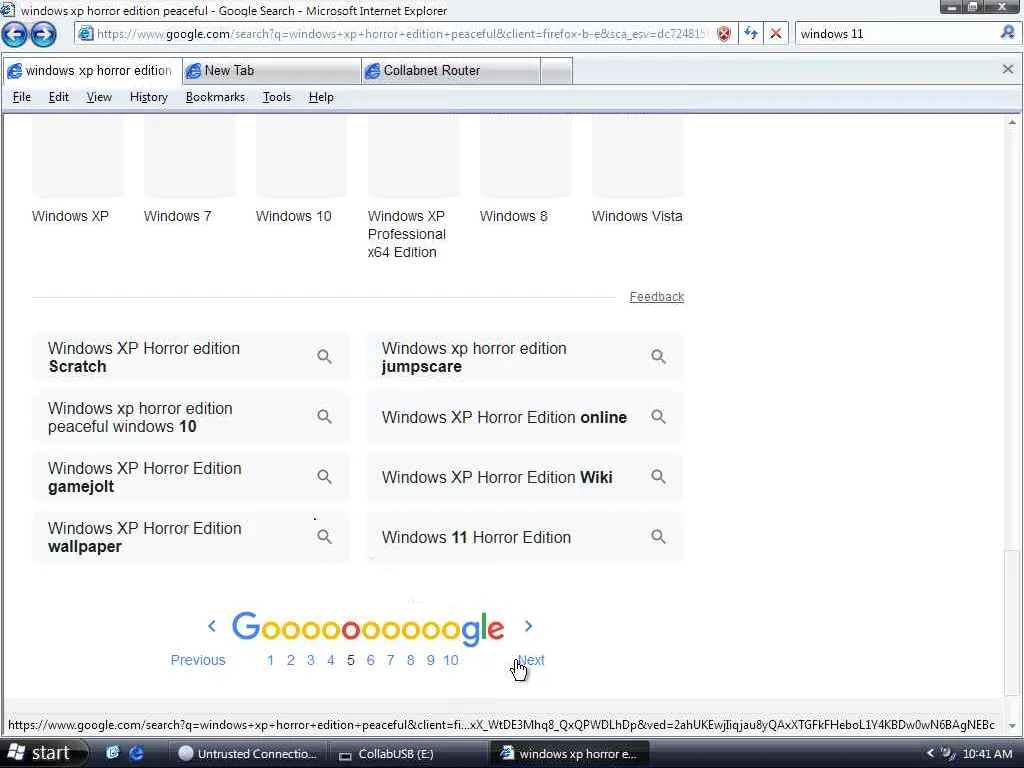Go to results page 7
The height and width of the screenshot is (768, 1024).
391,660
